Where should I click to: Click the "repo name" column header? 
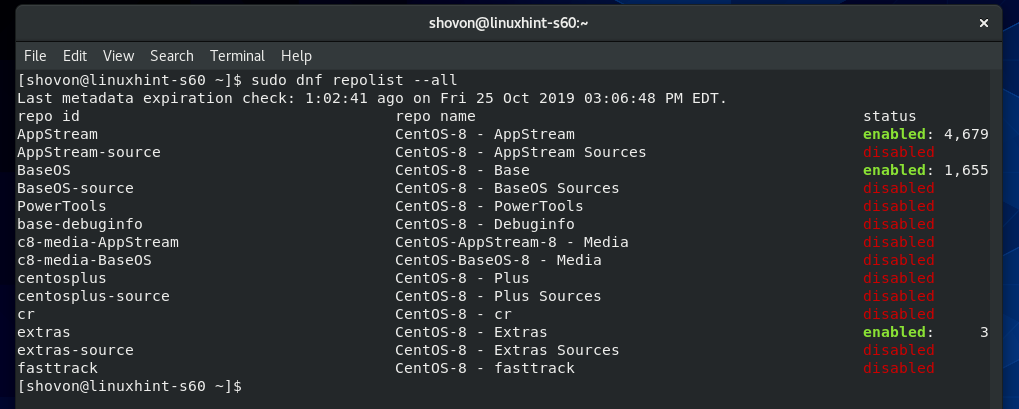click(x=435, y=116)
